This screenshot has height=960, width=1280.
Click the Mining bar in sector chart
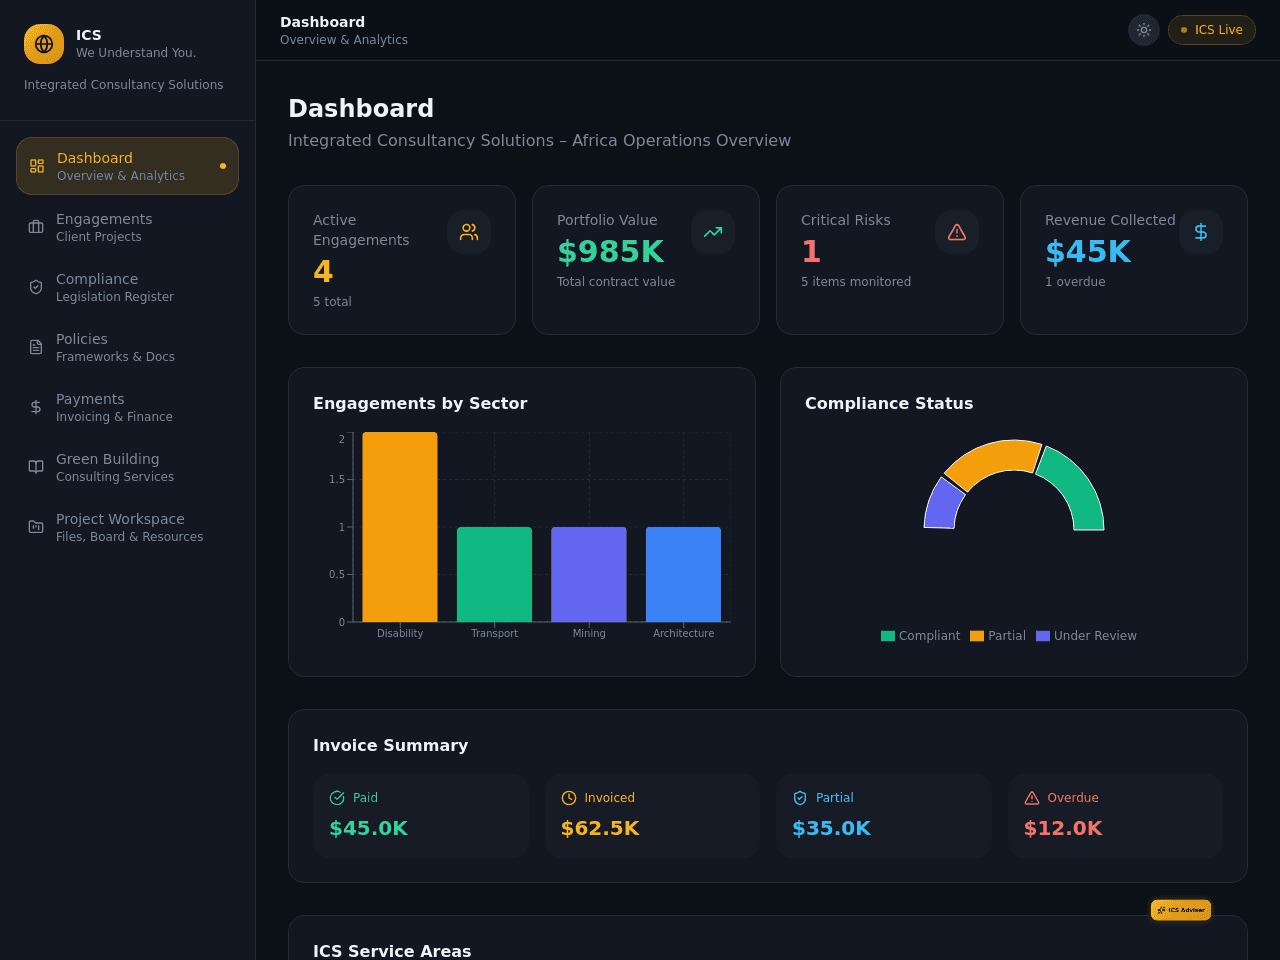(589, 574)
